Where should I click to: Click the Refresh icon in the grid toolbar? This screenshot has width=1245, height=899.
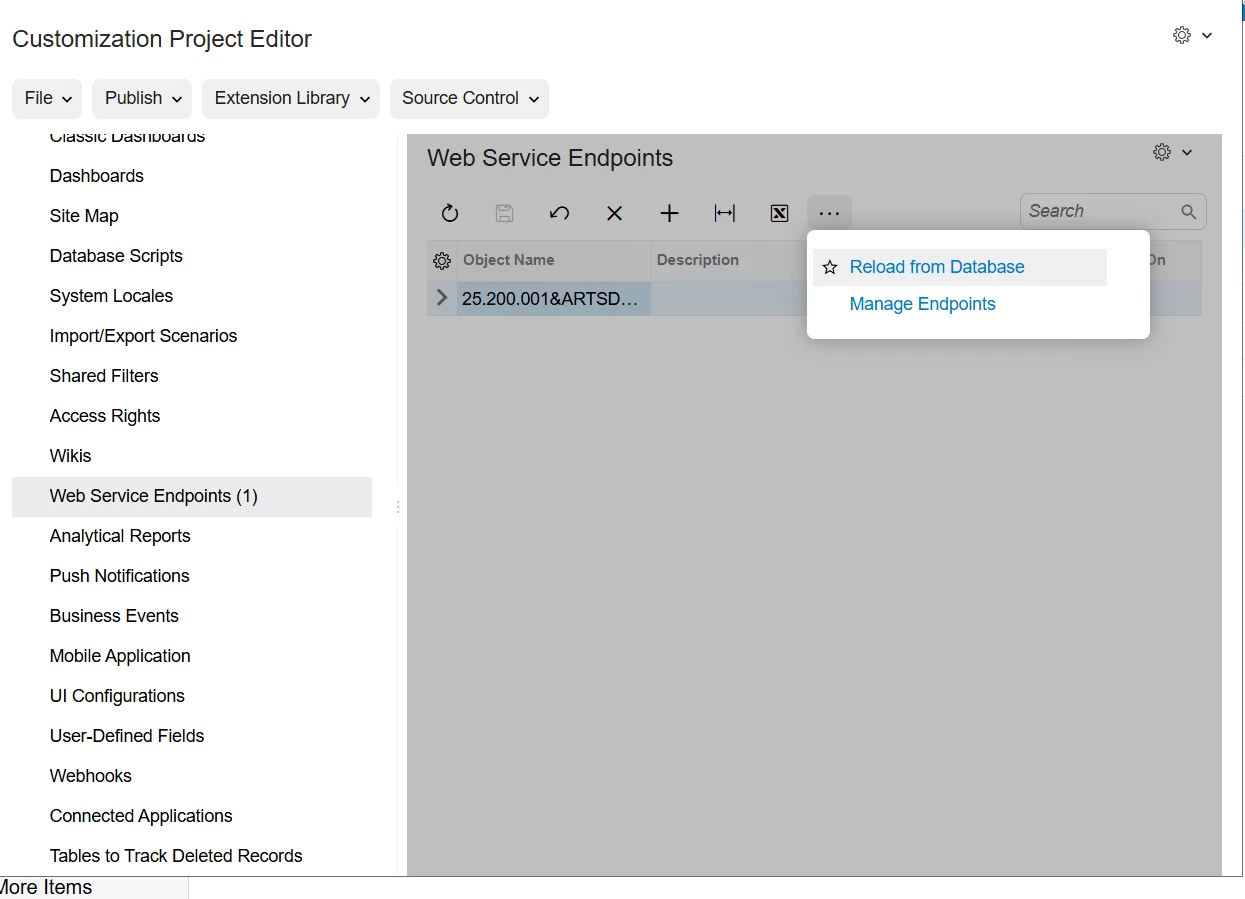click(x=450, y=213)
